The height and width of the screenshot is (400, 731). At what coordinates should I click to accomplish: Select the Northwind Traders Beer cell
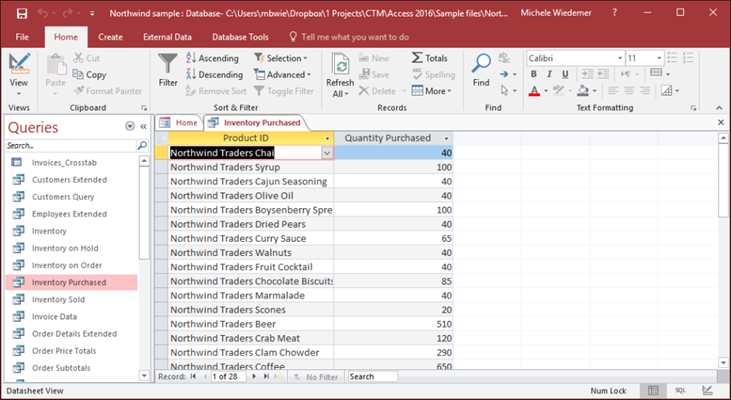(x=251, y=324)
